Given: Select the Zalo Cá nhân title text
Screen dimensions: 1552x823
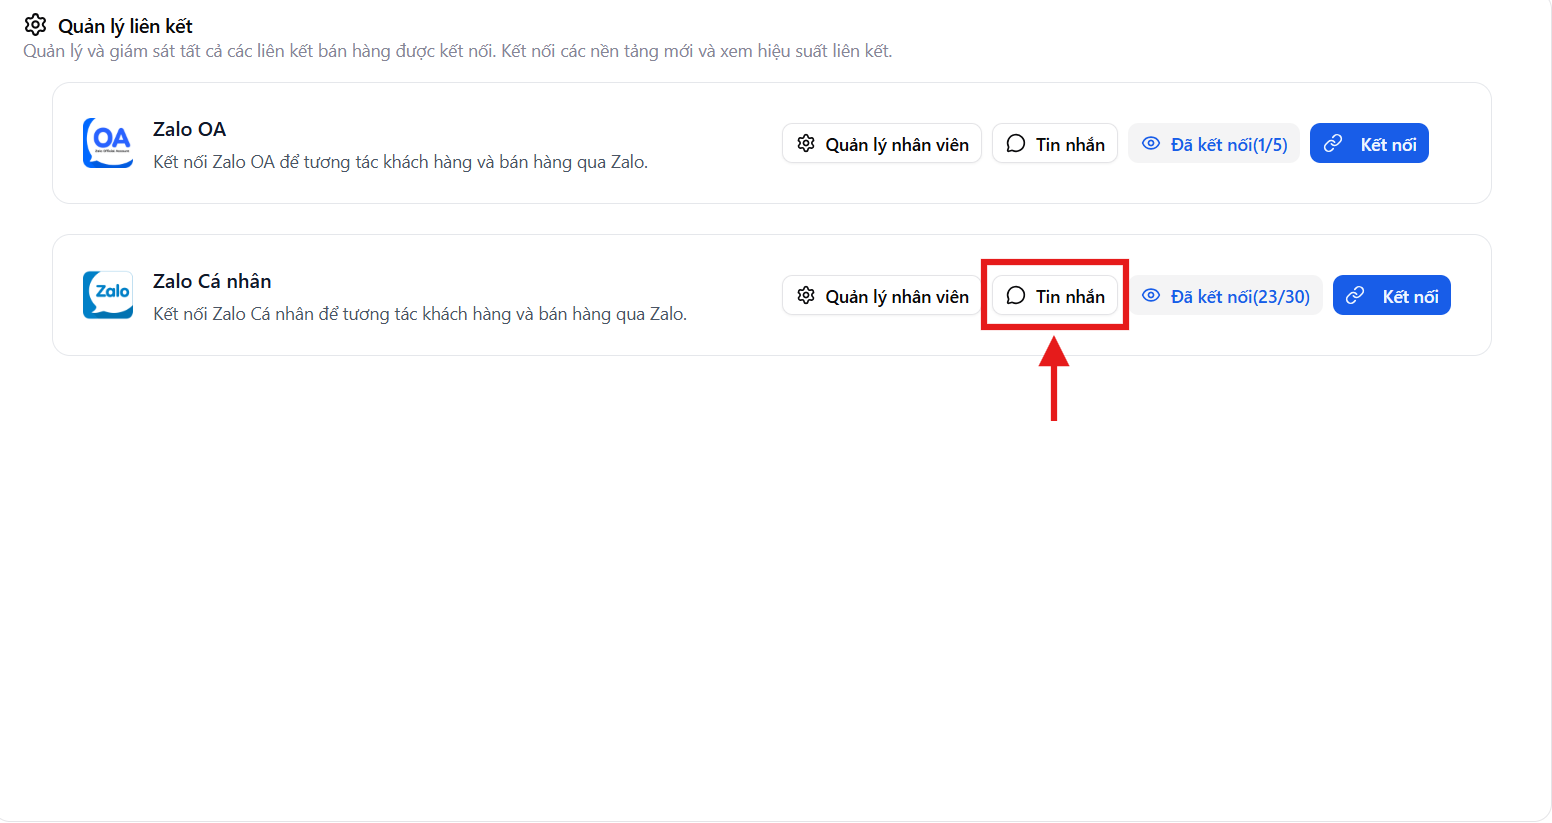Looking at the screenshot, I should click(212, 281).
